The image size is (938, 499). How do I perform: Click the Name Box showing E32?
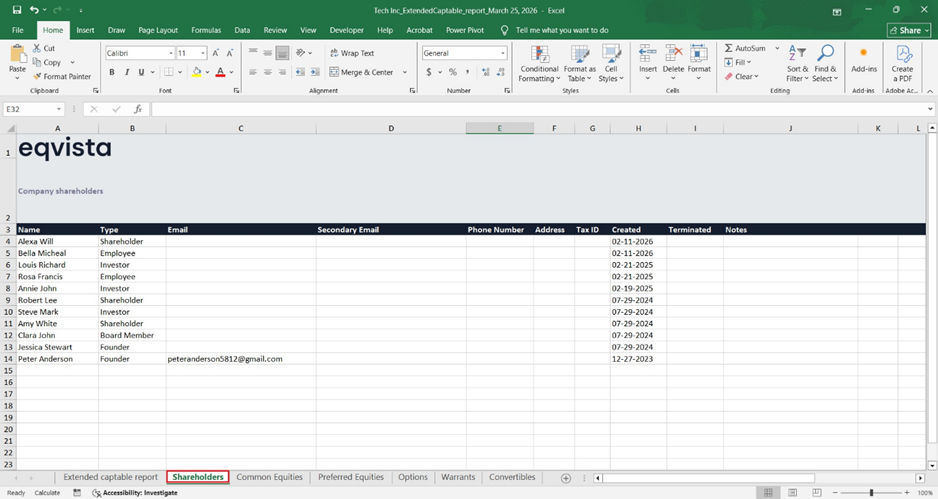tap(30, 109)
